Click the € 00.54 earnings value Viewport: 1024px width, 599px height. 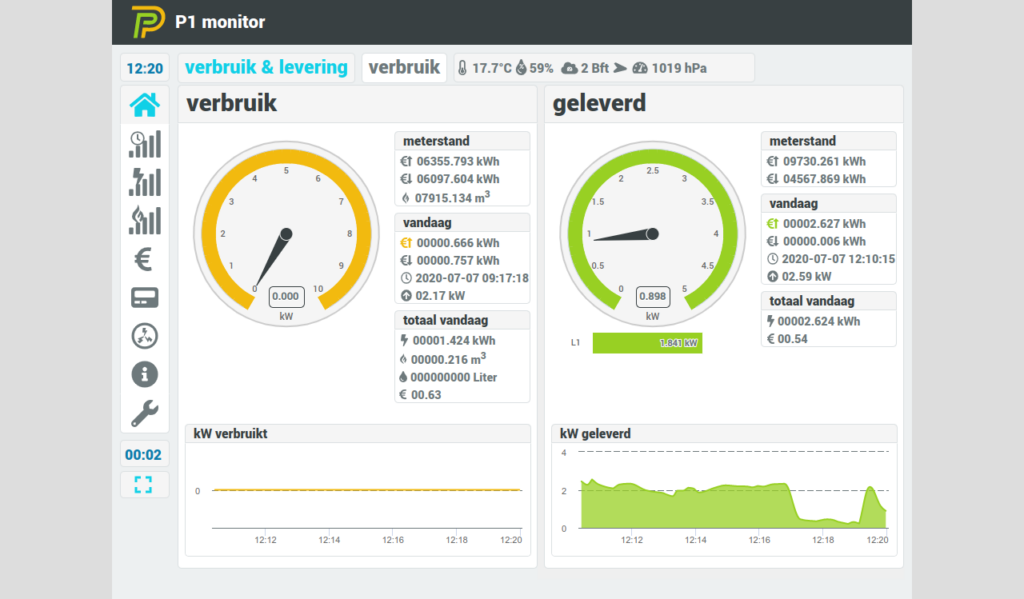tap(787, 339)
